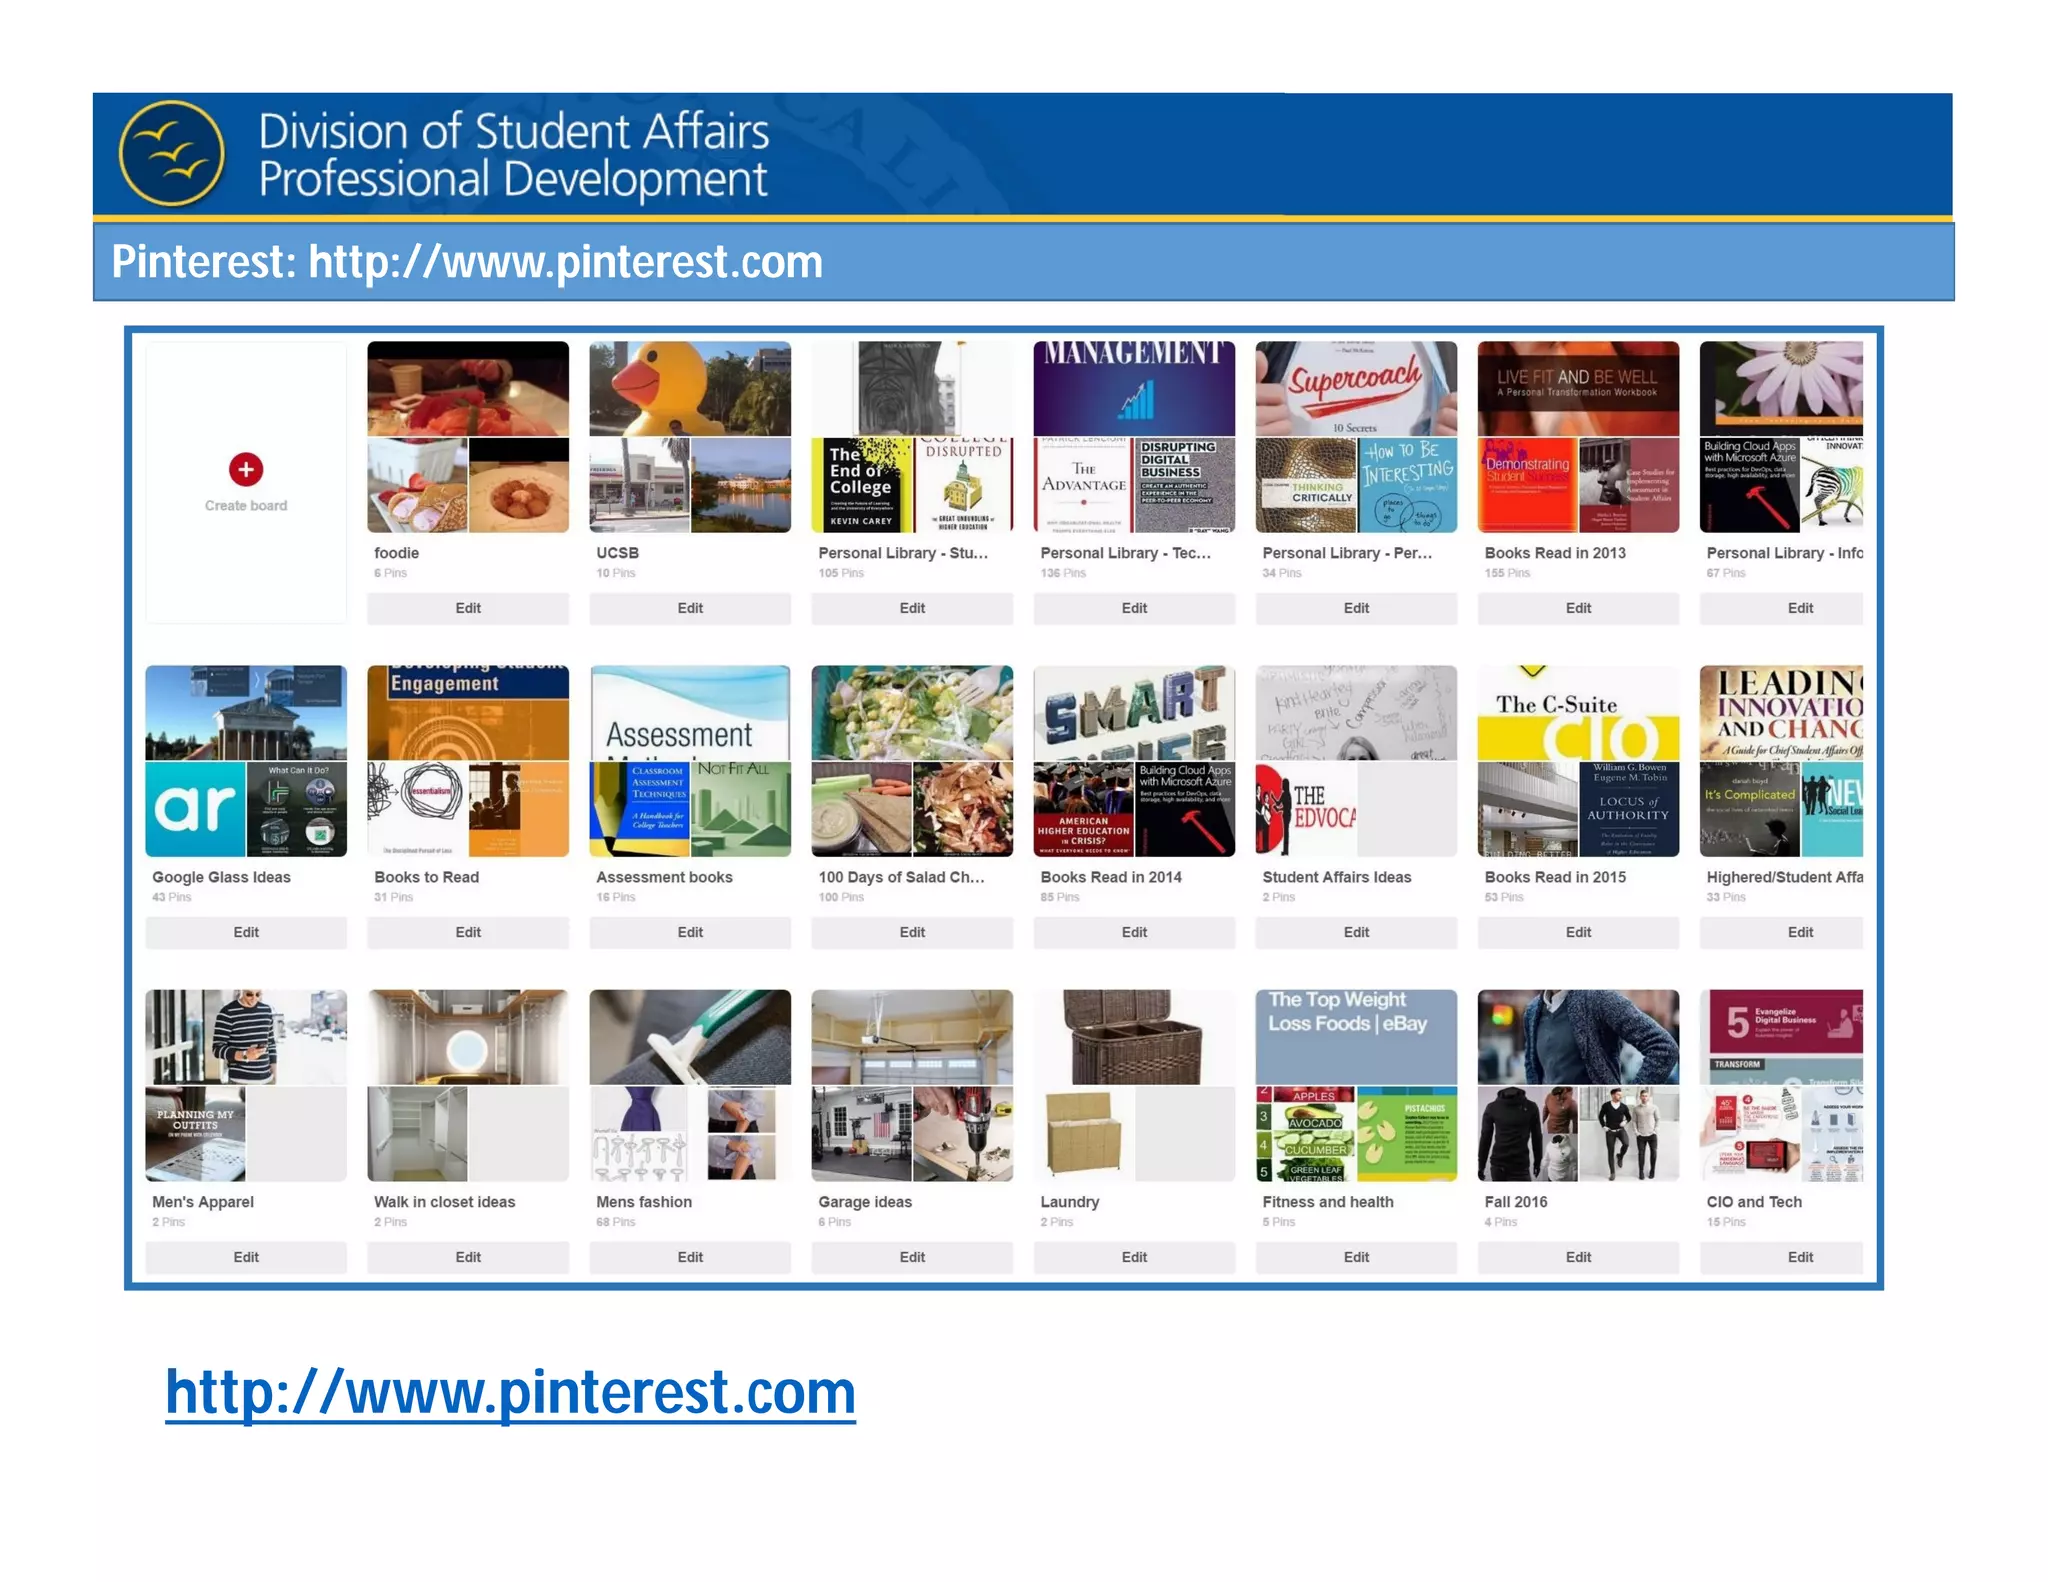This screenshot has width=2048, height=1582.
Task: Edit the Books to Read board
Action: (468, 932)
